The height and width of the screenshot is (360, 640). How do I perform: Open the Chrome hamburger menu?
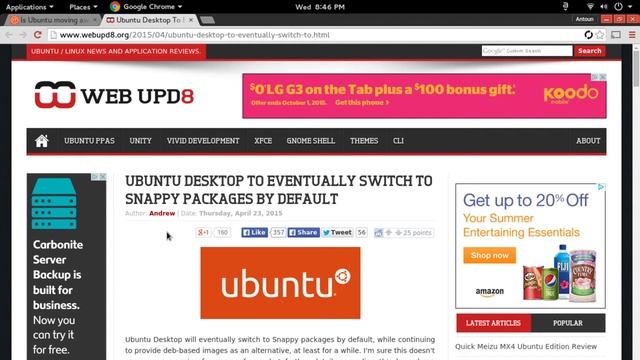tap(632, 35)
